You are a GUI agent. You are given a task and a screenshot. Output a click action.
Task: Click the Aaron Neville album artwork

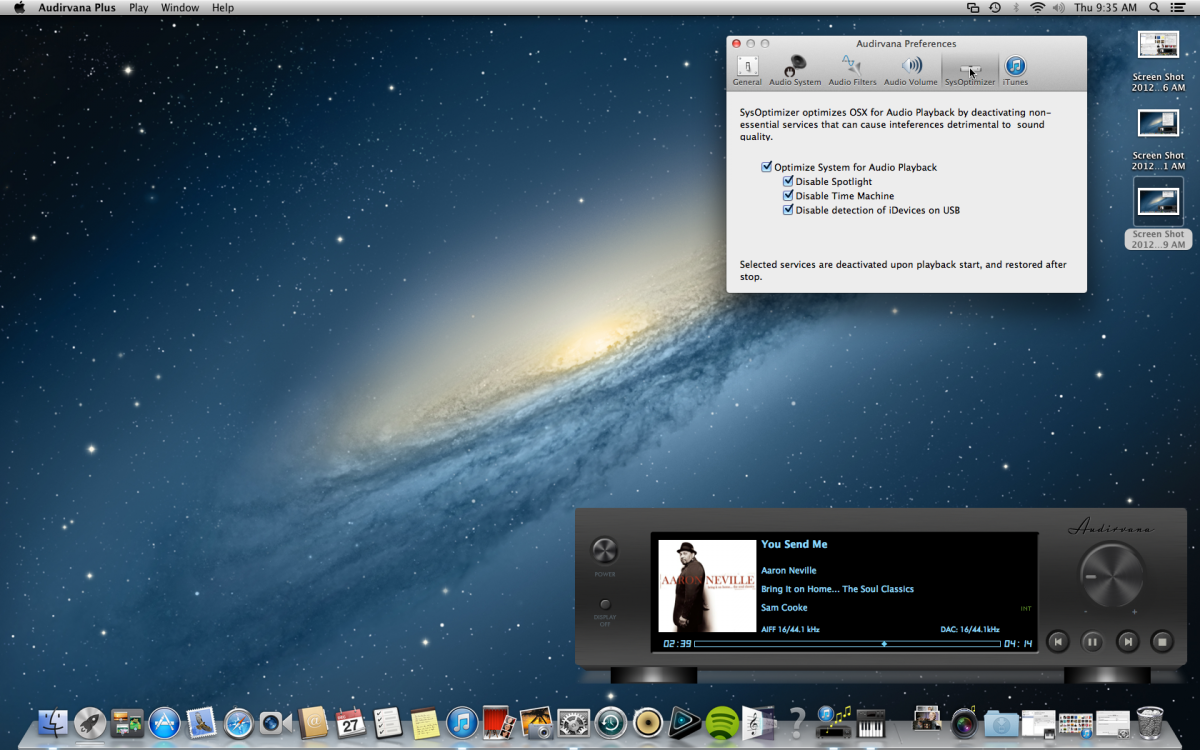[707, 586]
